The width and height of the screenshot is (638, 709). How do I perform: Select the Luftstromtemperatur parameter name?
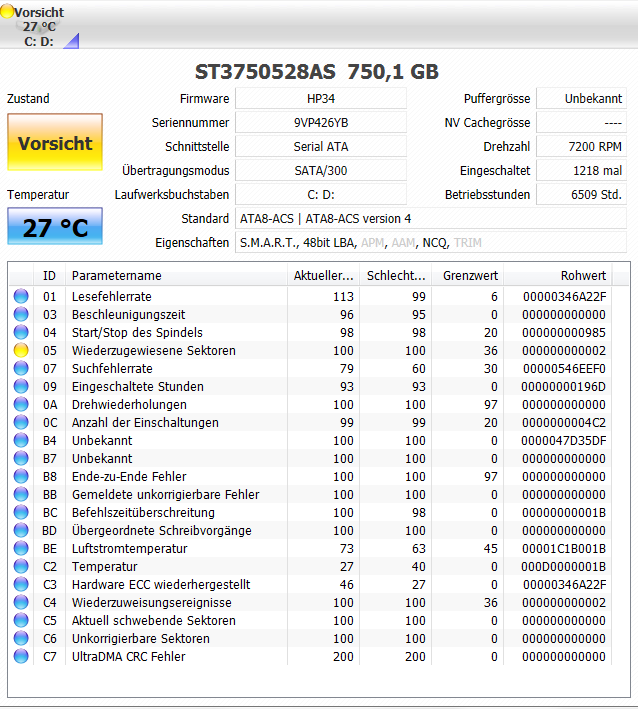(x=129, y=548)
